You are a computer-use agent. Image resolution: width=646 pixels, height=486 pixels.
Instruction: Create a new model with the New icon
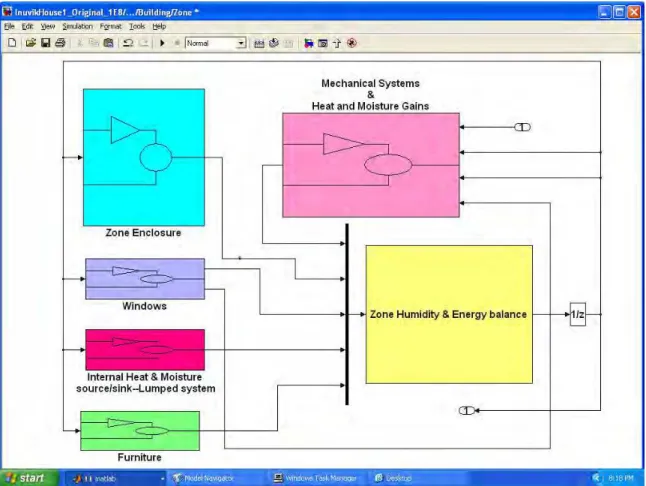(12, 42)
